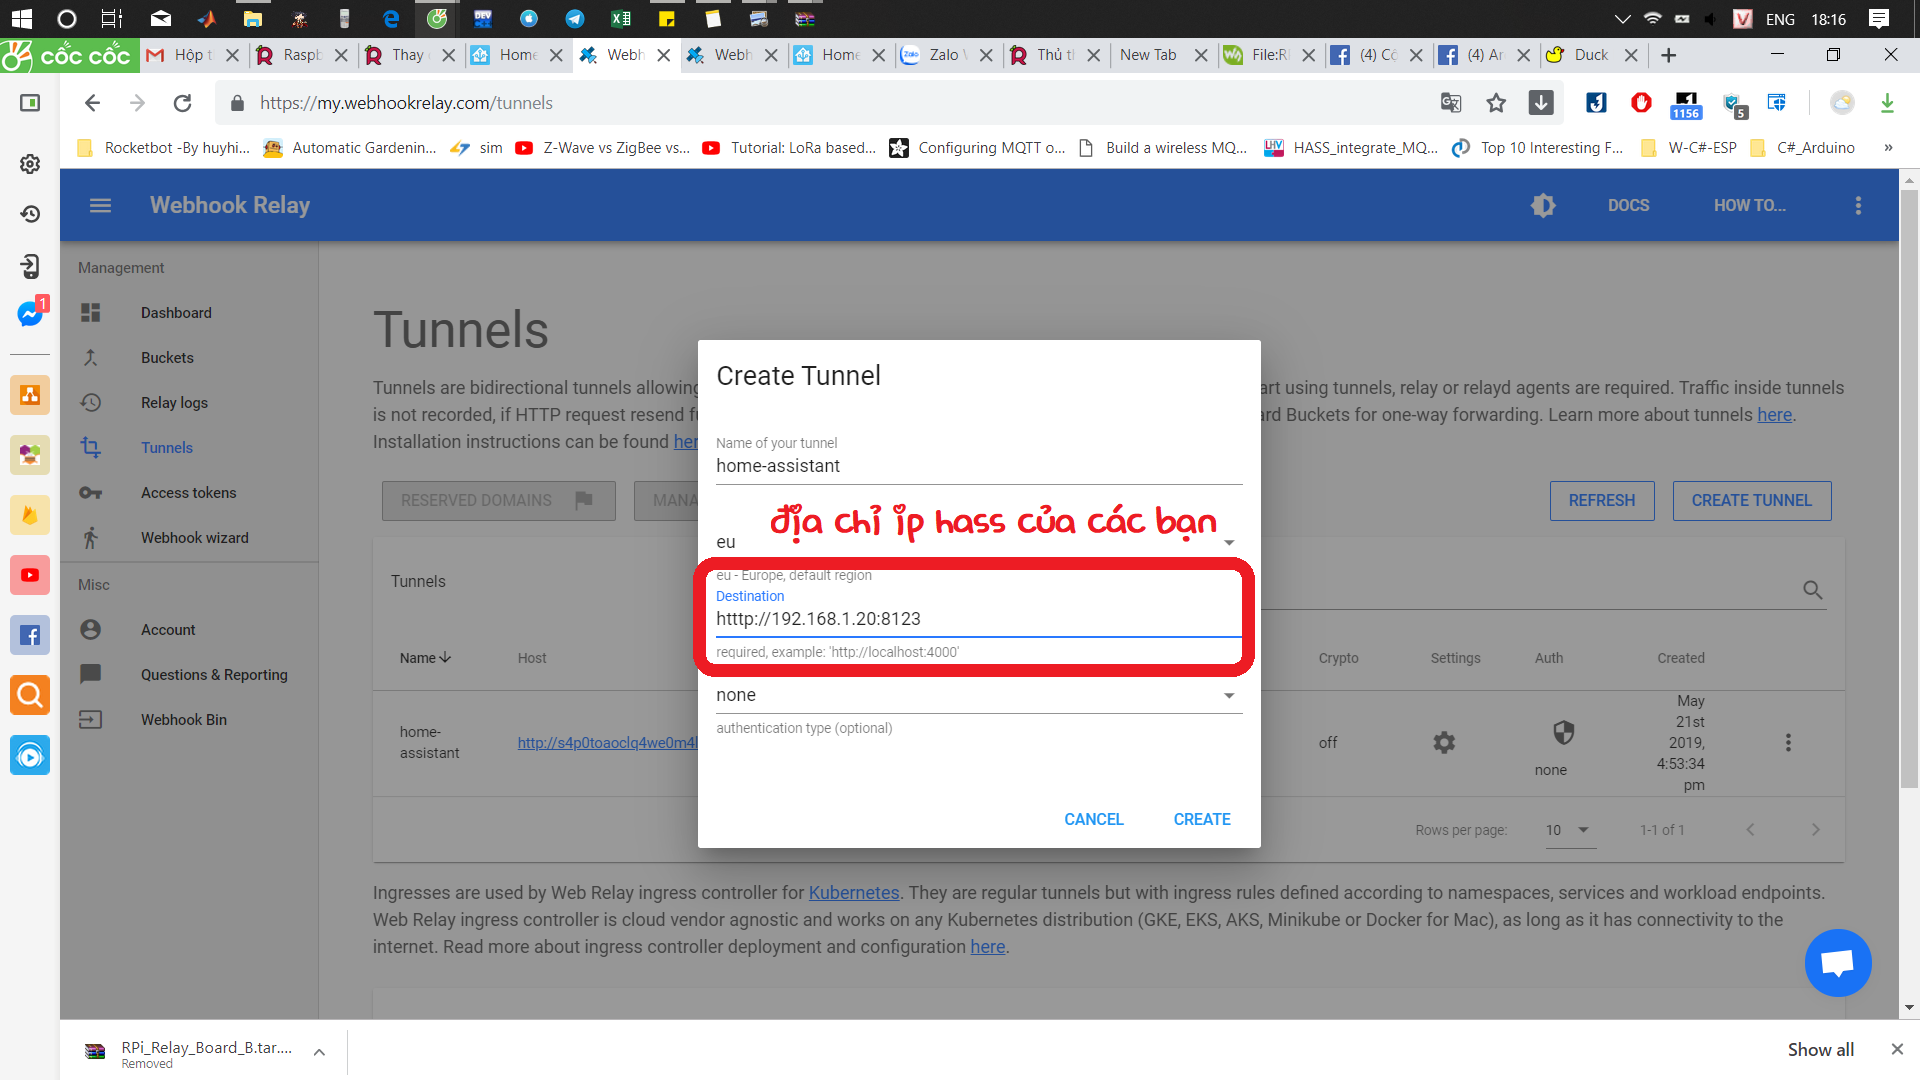This screenshot has width=1920, height=1080.
Task: Open Telegram from the taskbar
Action: 575,18
